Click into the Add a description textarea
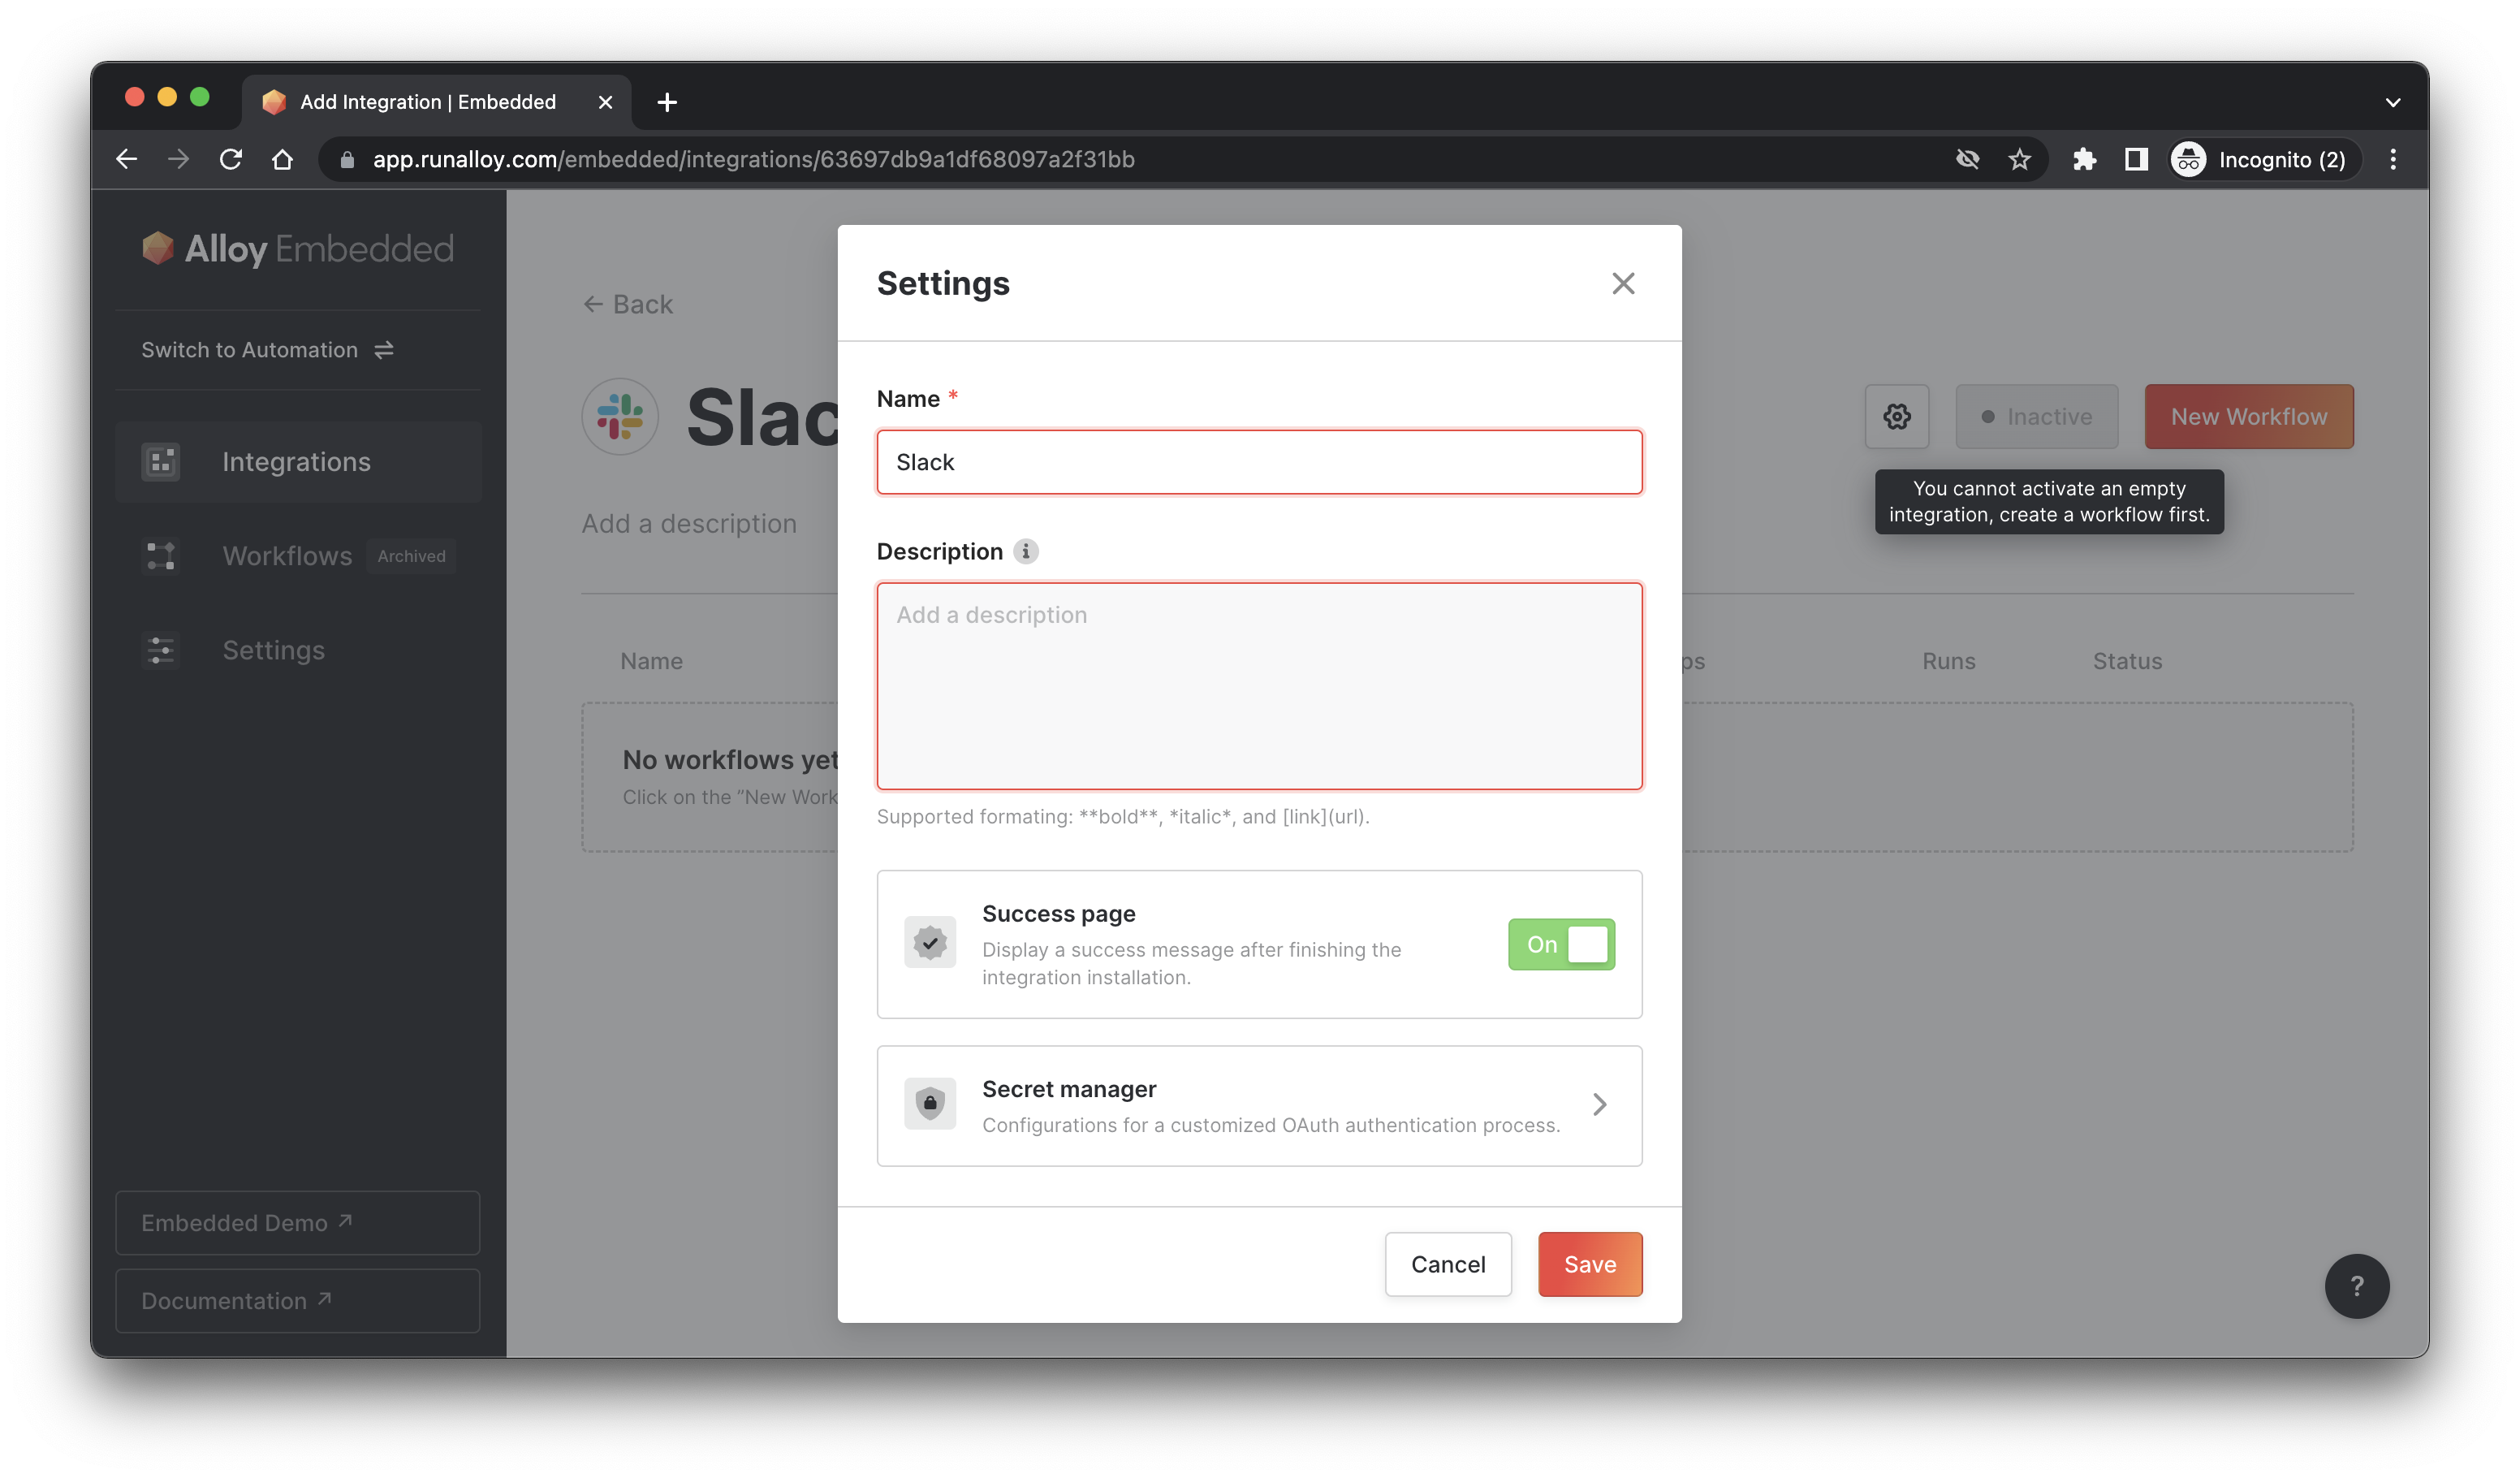 pyautogui.click(x=1258, y=686)
